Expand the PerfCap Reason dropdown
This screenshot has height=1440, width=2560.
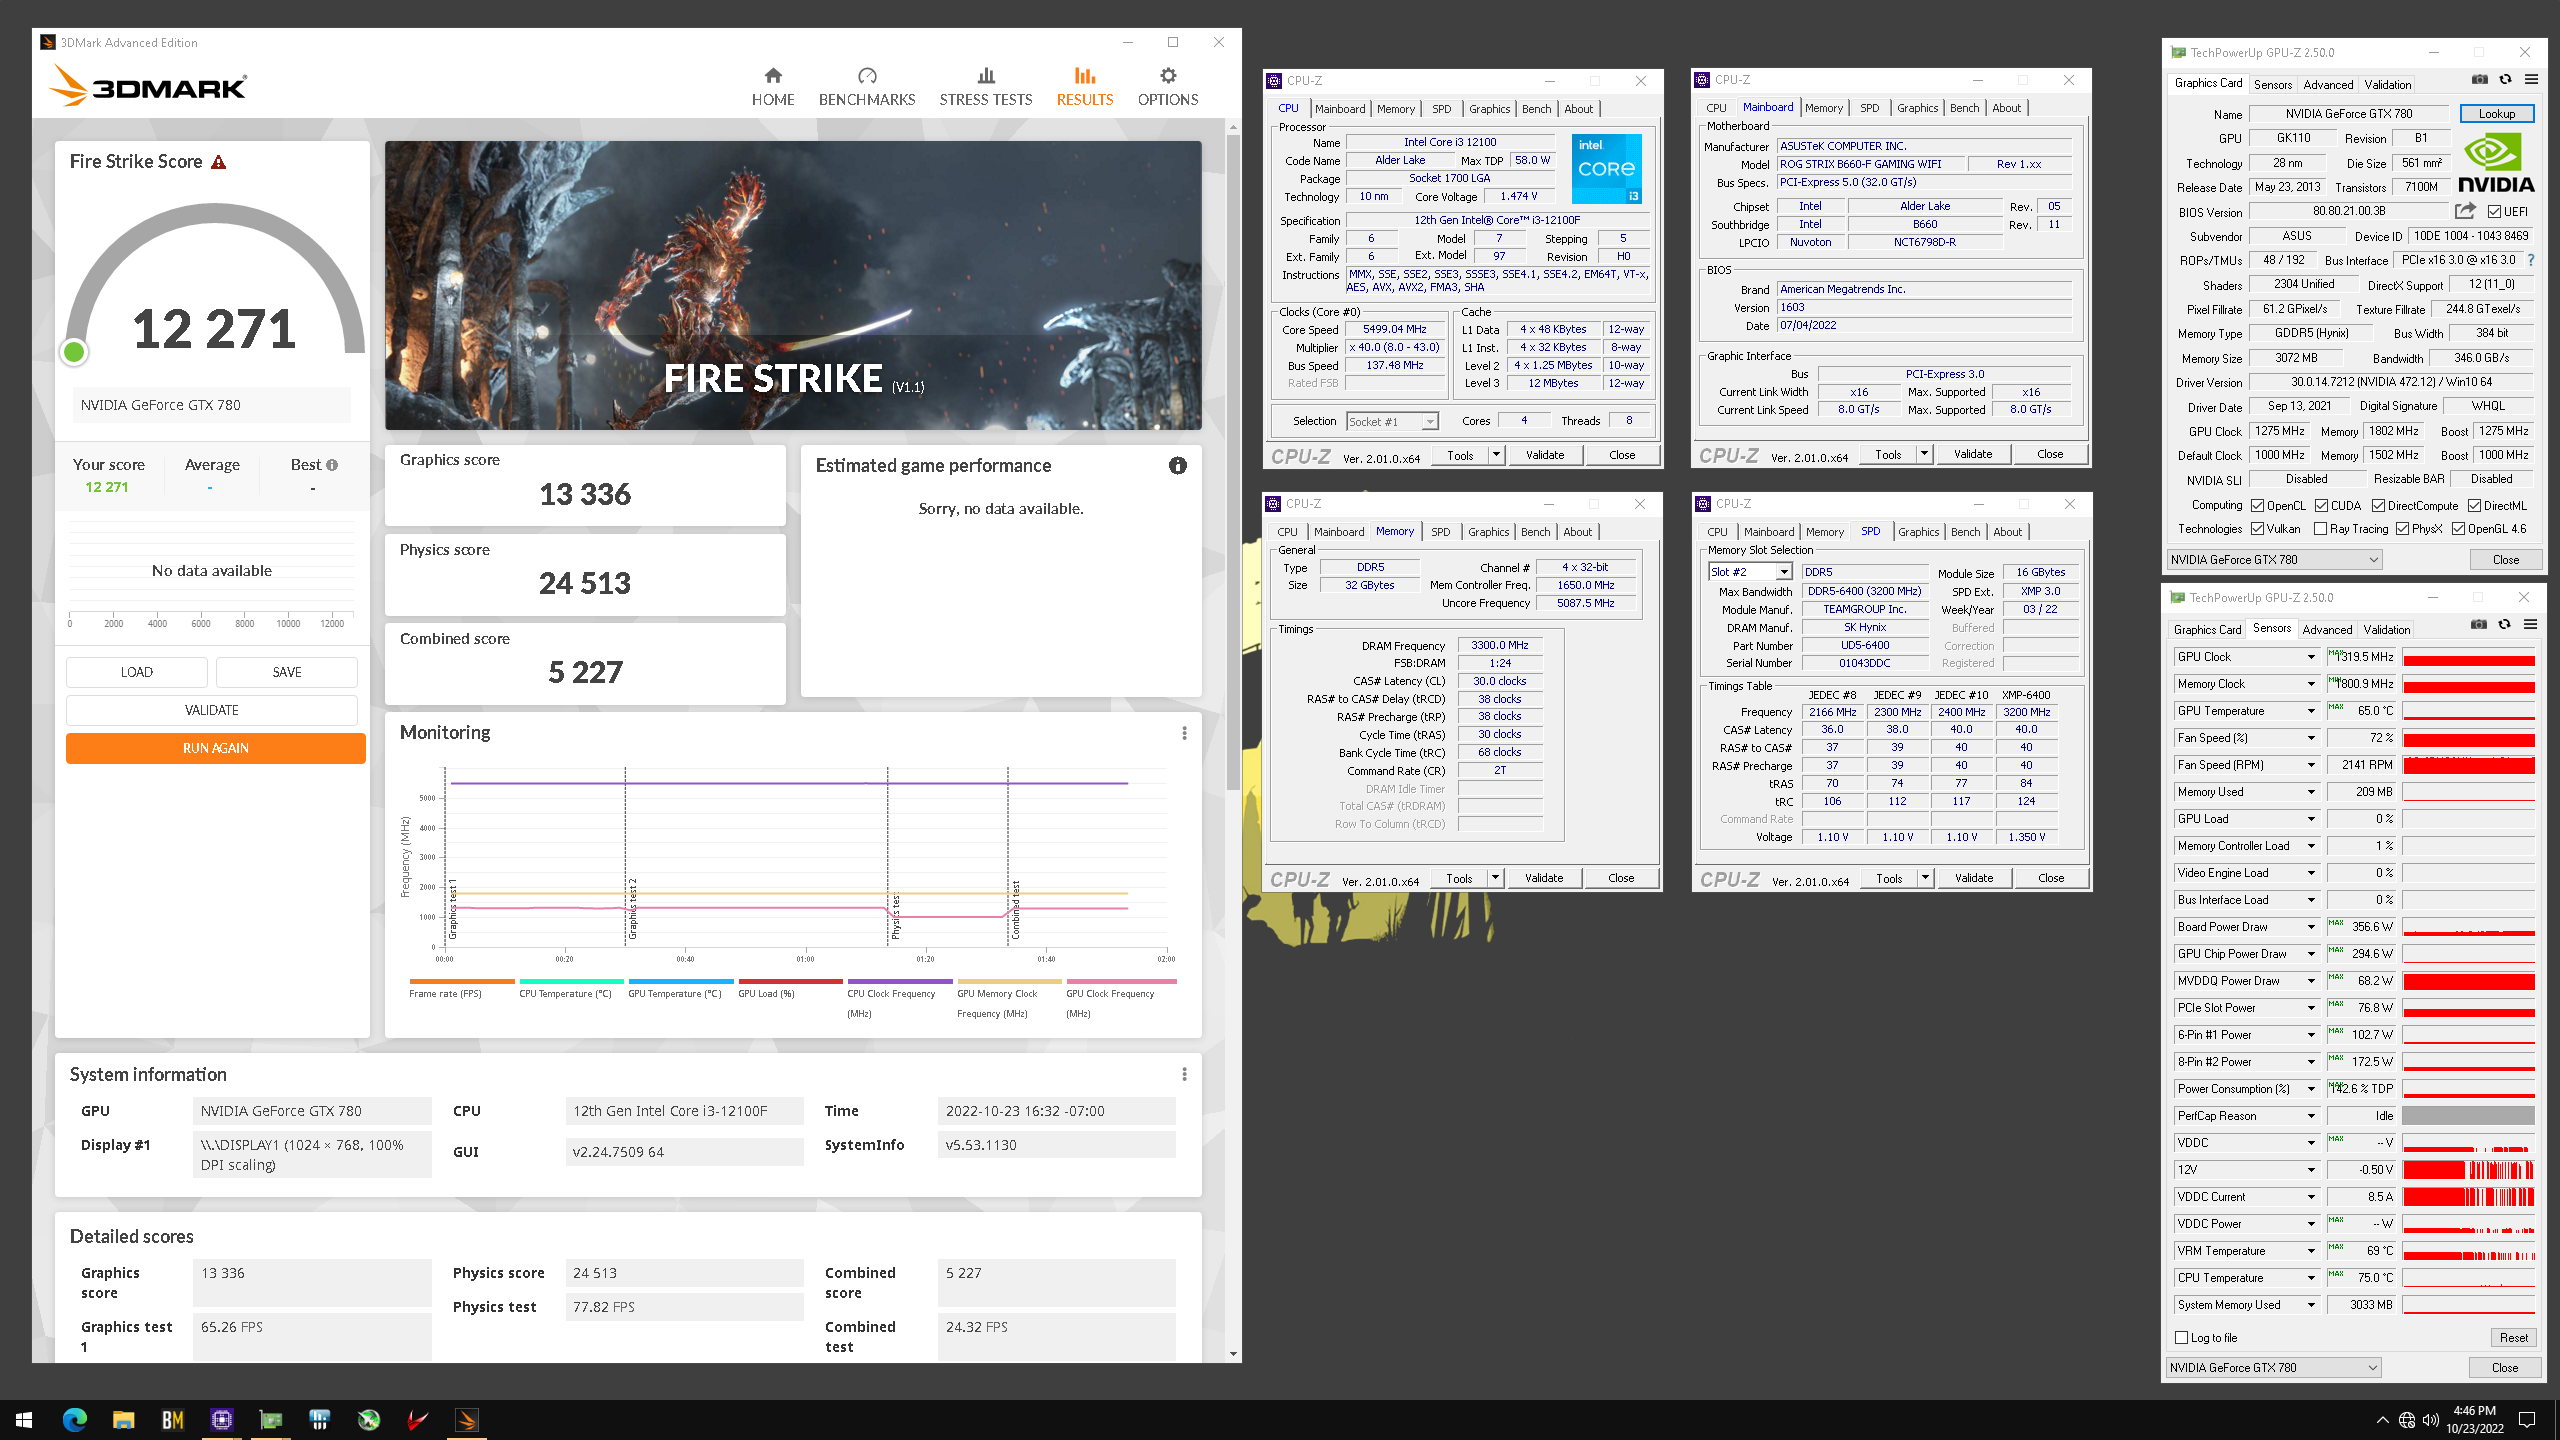click(x=2311, y=1116)
